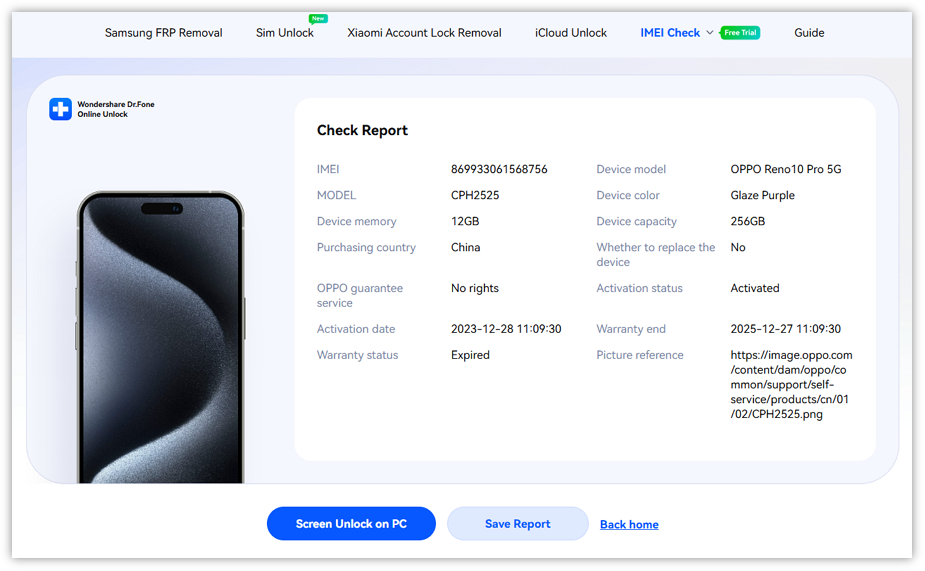Click the 256GB device capacity value

click(x=747, y=221)
